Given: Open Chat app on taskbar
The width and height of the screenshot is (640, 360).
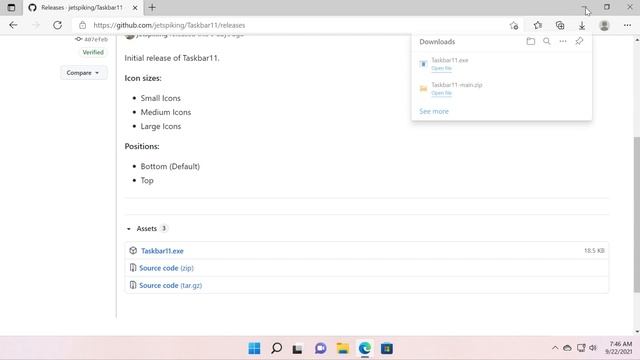Looking at the screenshot, I should (320, 348).
